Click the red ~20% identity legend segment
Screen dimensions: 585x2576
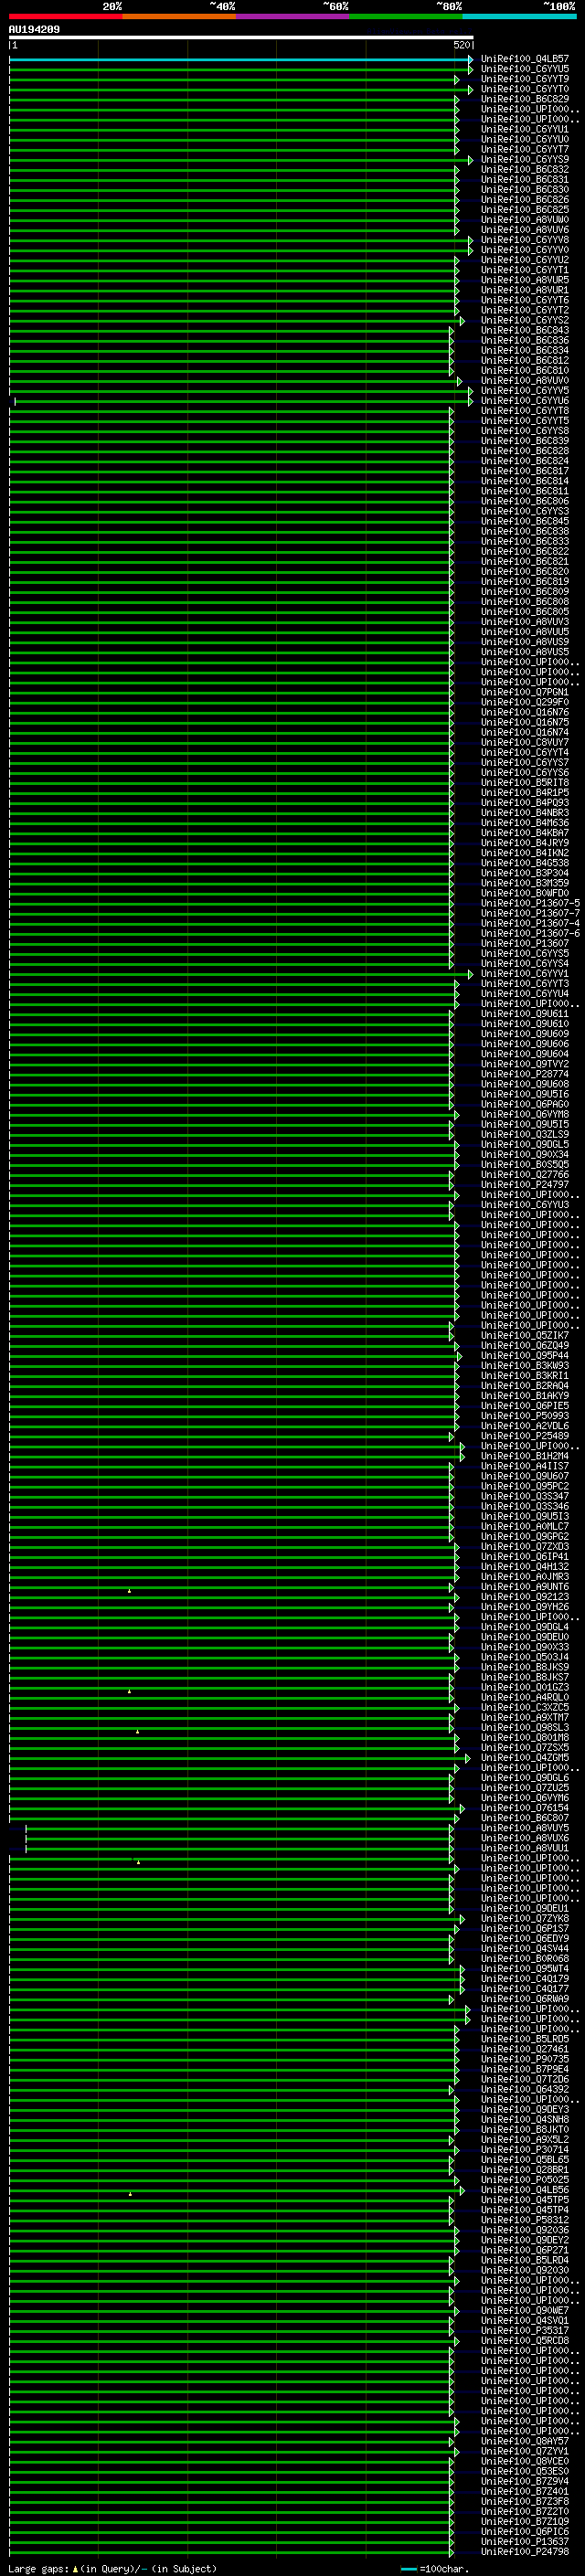(66, 16)
